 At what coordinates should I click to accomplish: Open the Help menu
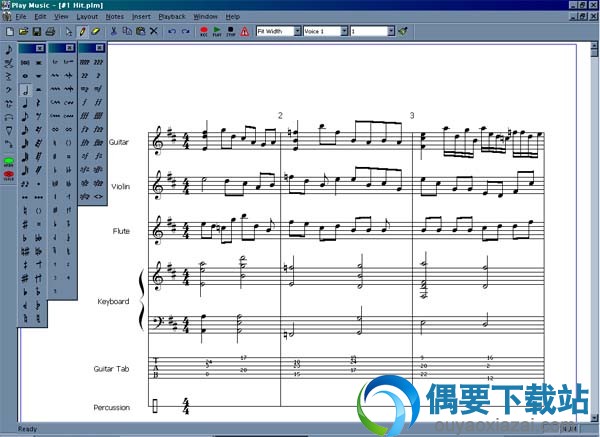pos(233,16)
